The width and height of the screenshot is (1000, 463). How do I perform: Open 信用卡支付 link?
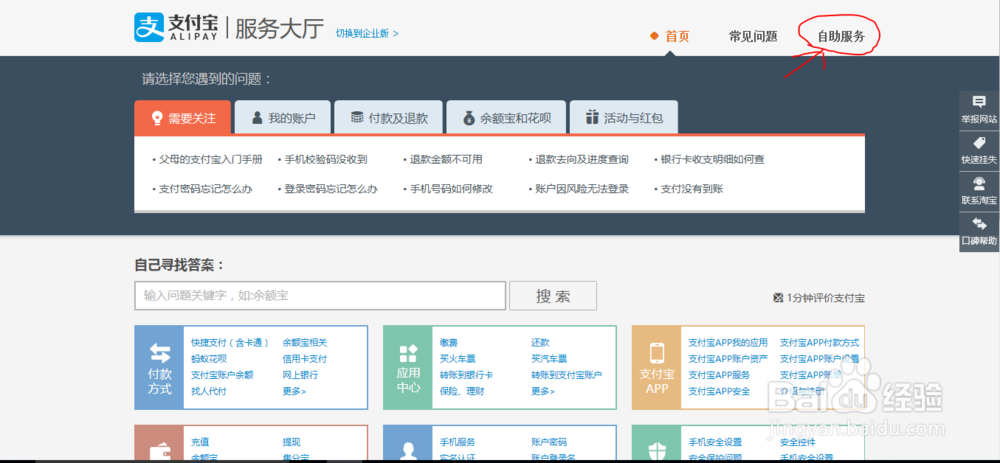(305, 358)
